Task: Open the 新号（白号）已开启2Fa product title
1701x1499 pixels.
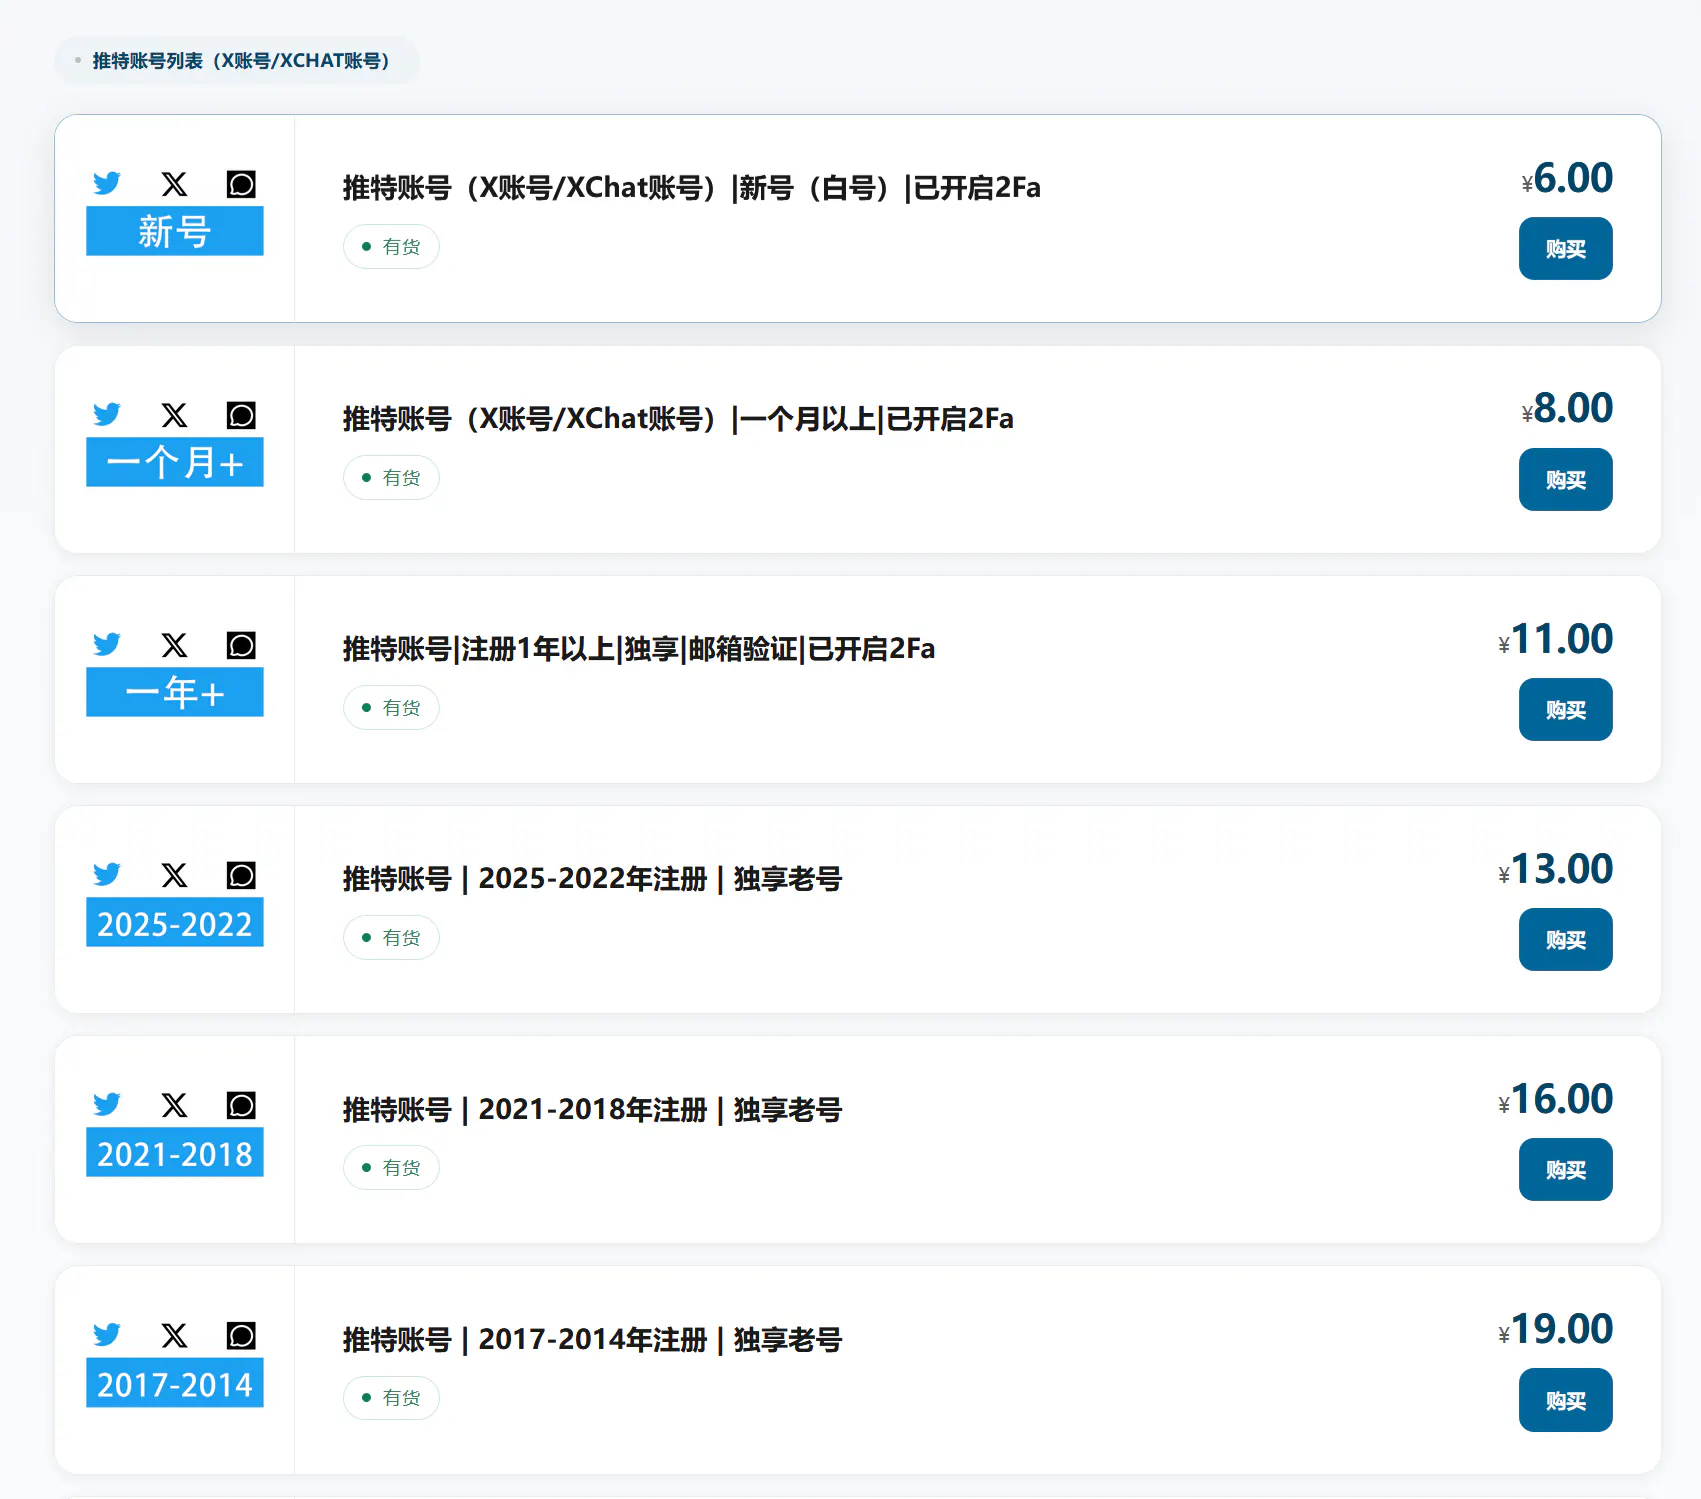Action: [691, 188]
